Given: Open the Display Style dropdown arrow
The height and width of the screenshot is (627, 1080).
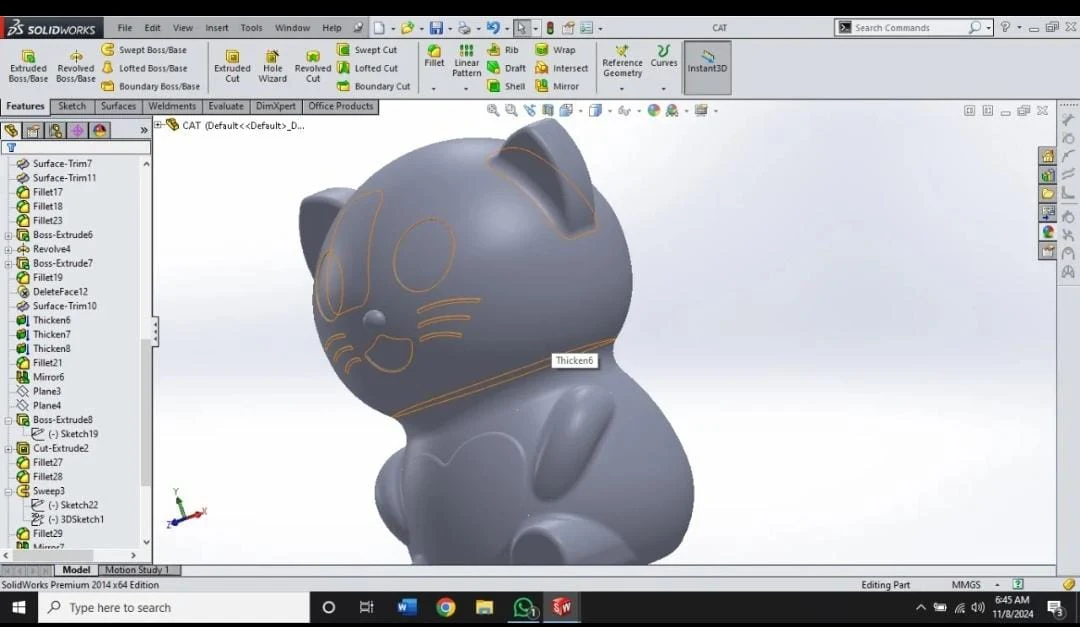Looking at the screenshot, I should [608, 110].
